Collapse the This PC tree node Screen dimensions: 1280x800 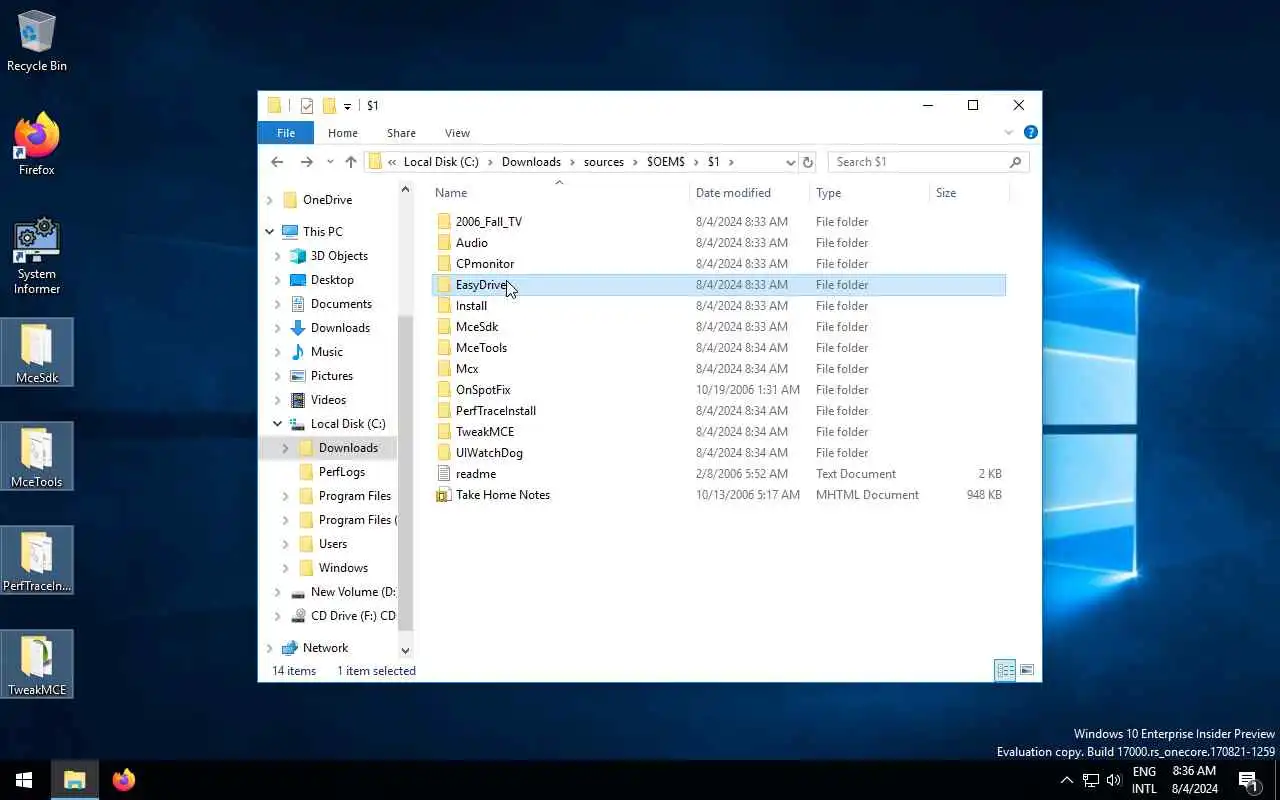[270, 232]
